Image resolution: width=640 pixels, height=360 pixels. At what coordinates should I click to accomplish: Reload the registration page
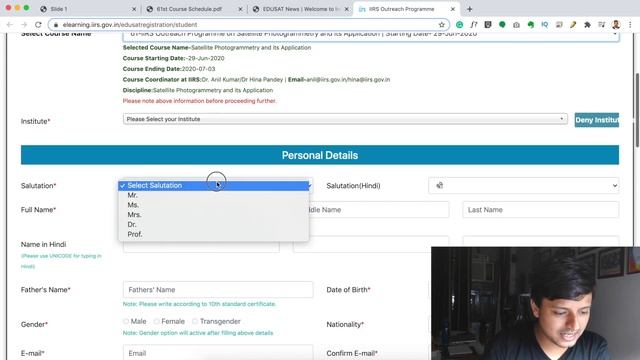[38, 25]
